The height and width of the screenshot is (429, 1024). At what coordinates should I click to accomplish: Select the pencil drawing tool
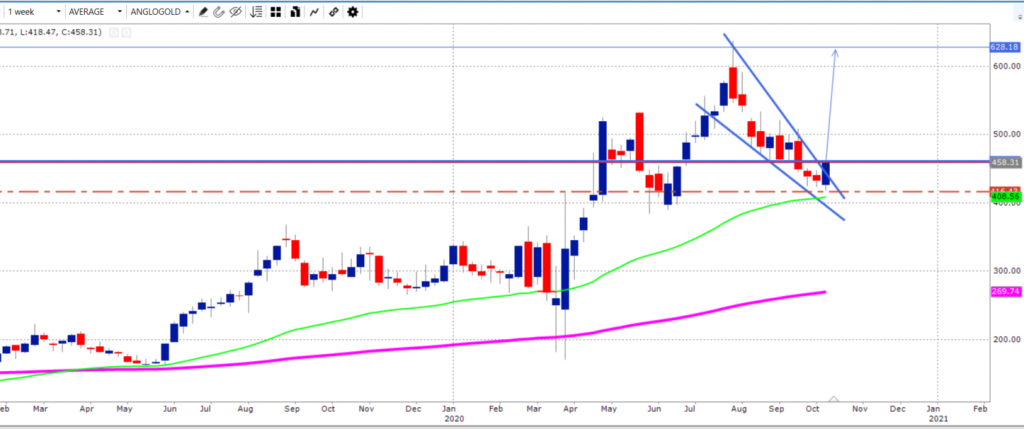[x=204, y=12]
